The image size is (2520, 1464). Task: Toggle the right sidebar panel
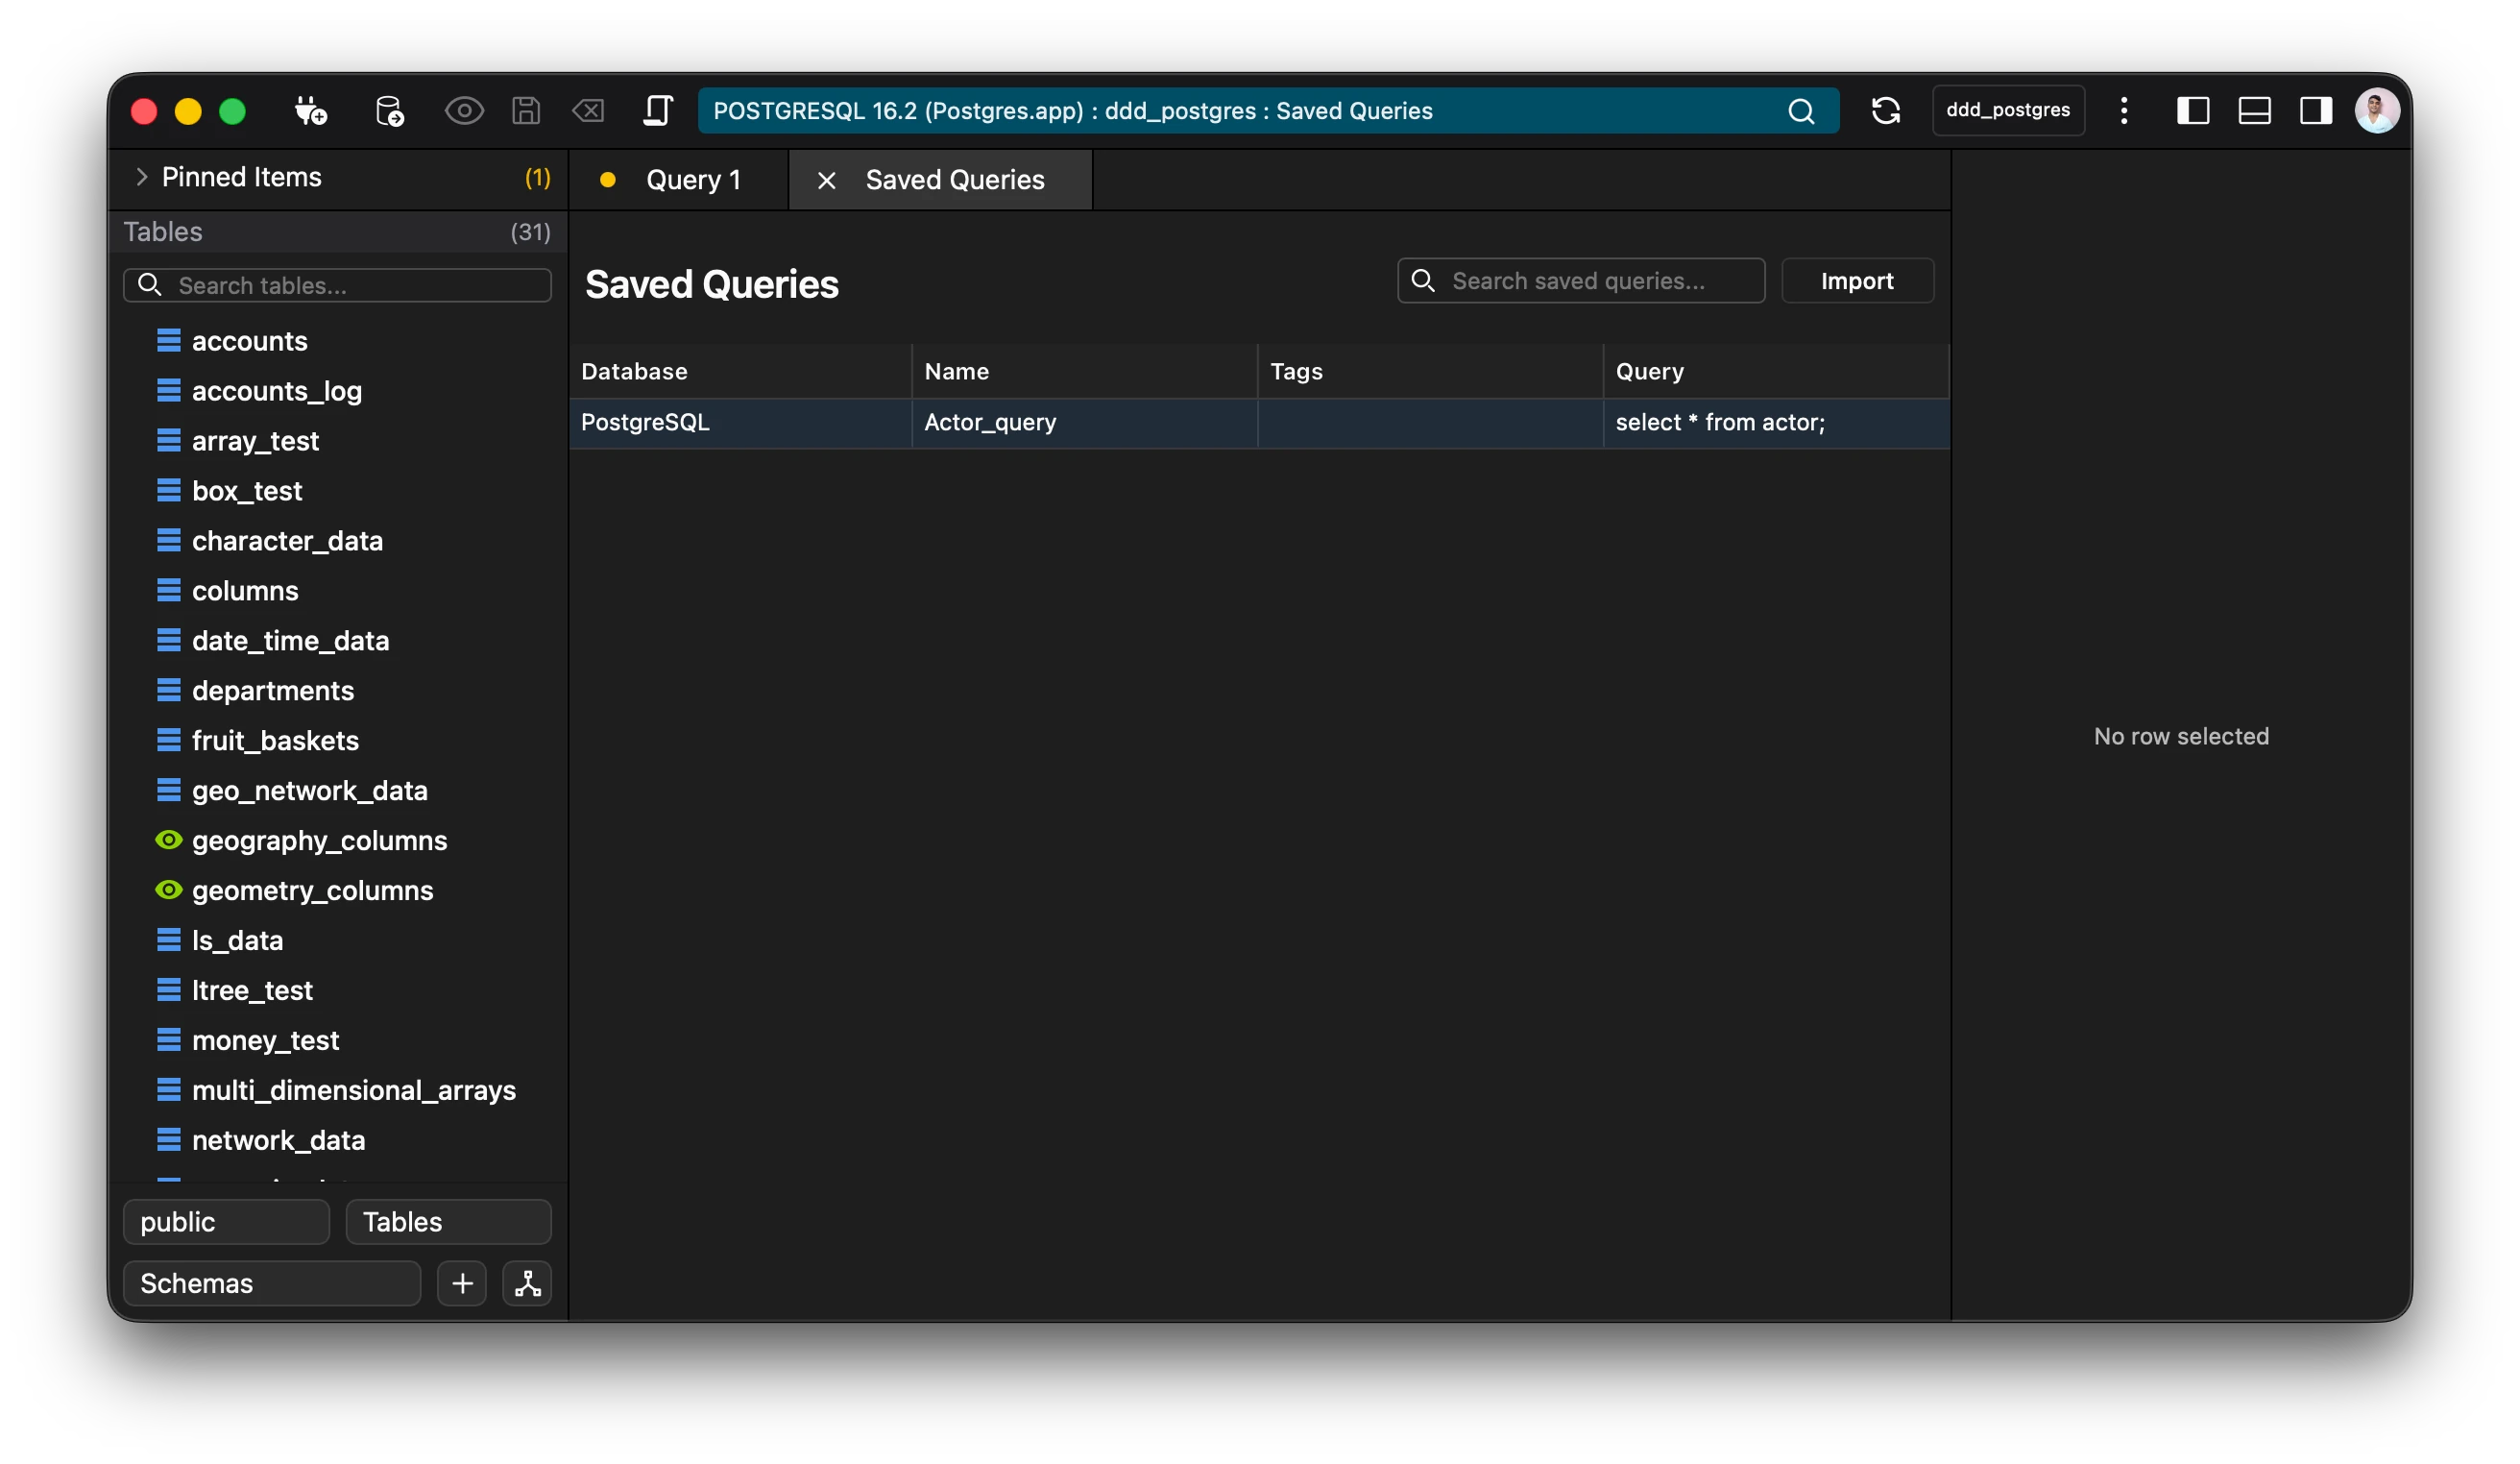(2316, 111)
